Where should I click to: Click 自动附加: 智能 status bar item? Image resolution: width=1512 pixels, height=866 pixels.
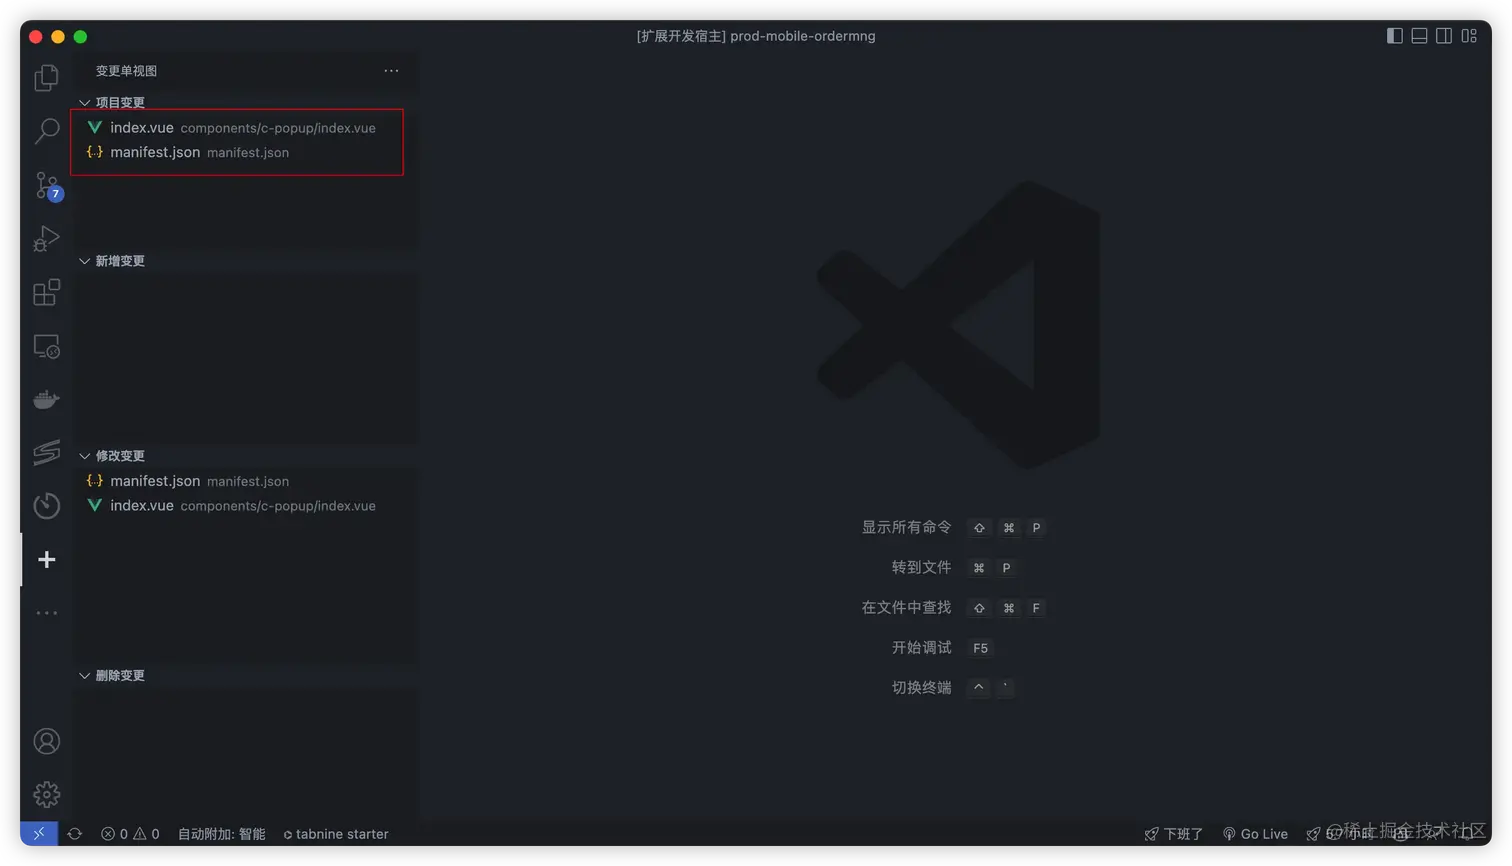pyautogui.click(x=221, y=833)
